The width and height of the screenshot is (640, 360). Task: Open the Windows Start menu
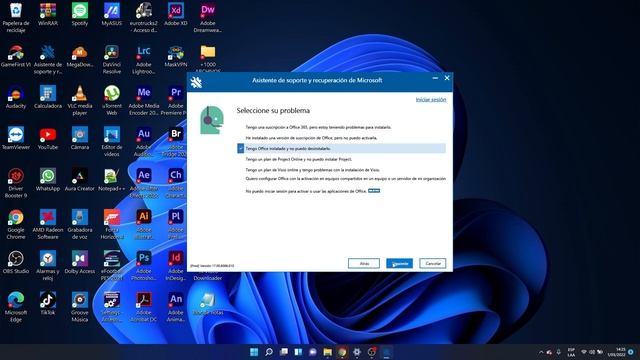pyautogui.click(x=254, y=352)
